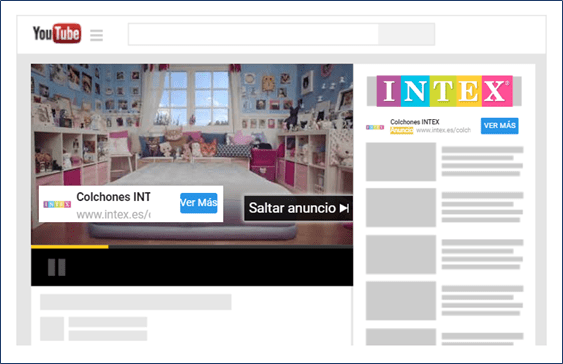The height and width of the screenshot is (364, 563).
Task: Click the small INTEX logo in video overlay
Action: [57, 204]
